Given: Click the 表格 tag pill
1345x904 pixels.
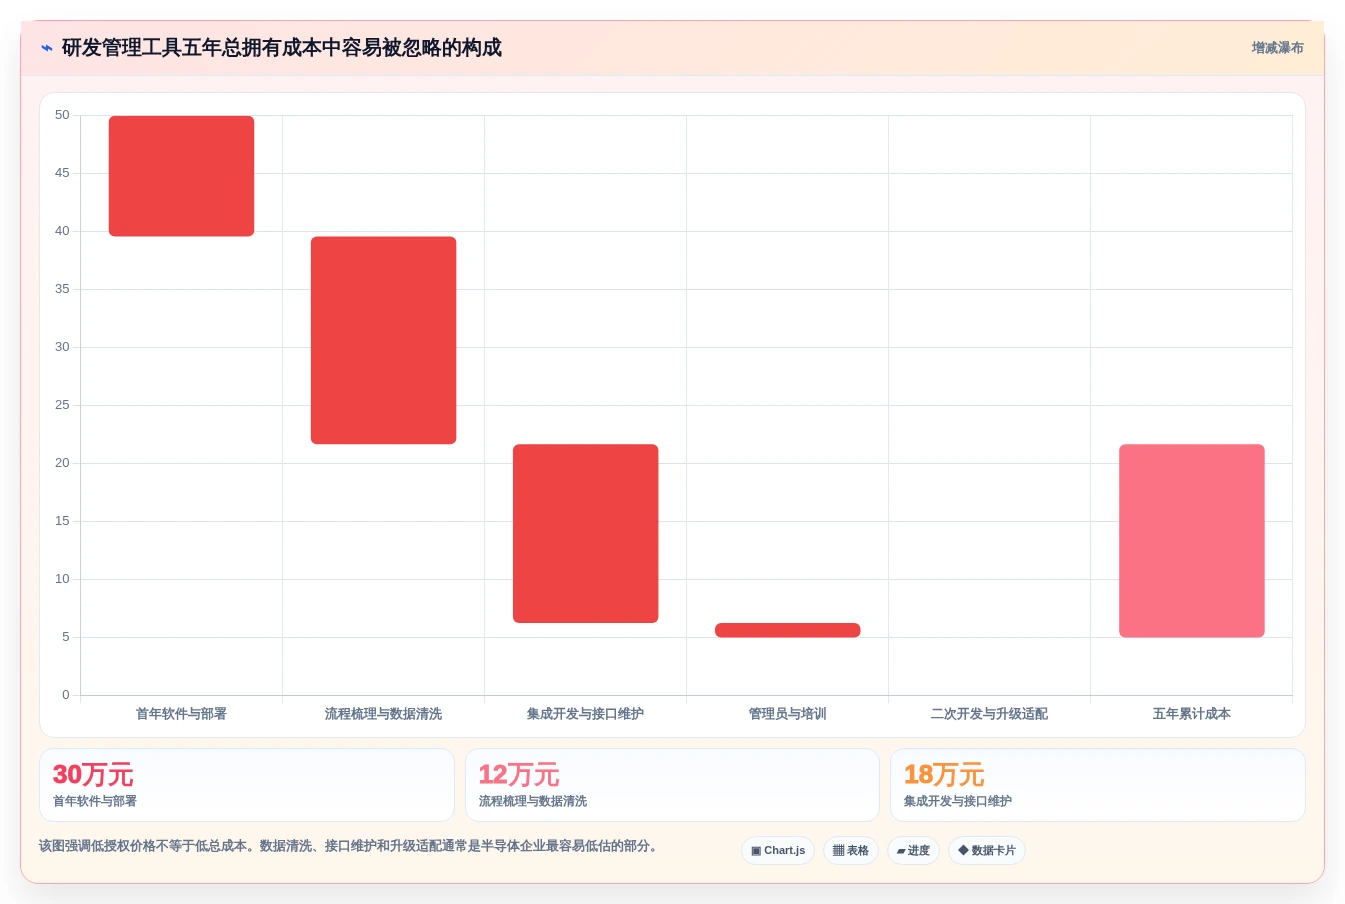Looking at the screenshot, I should pyautogui.click(x=851, y=850).
